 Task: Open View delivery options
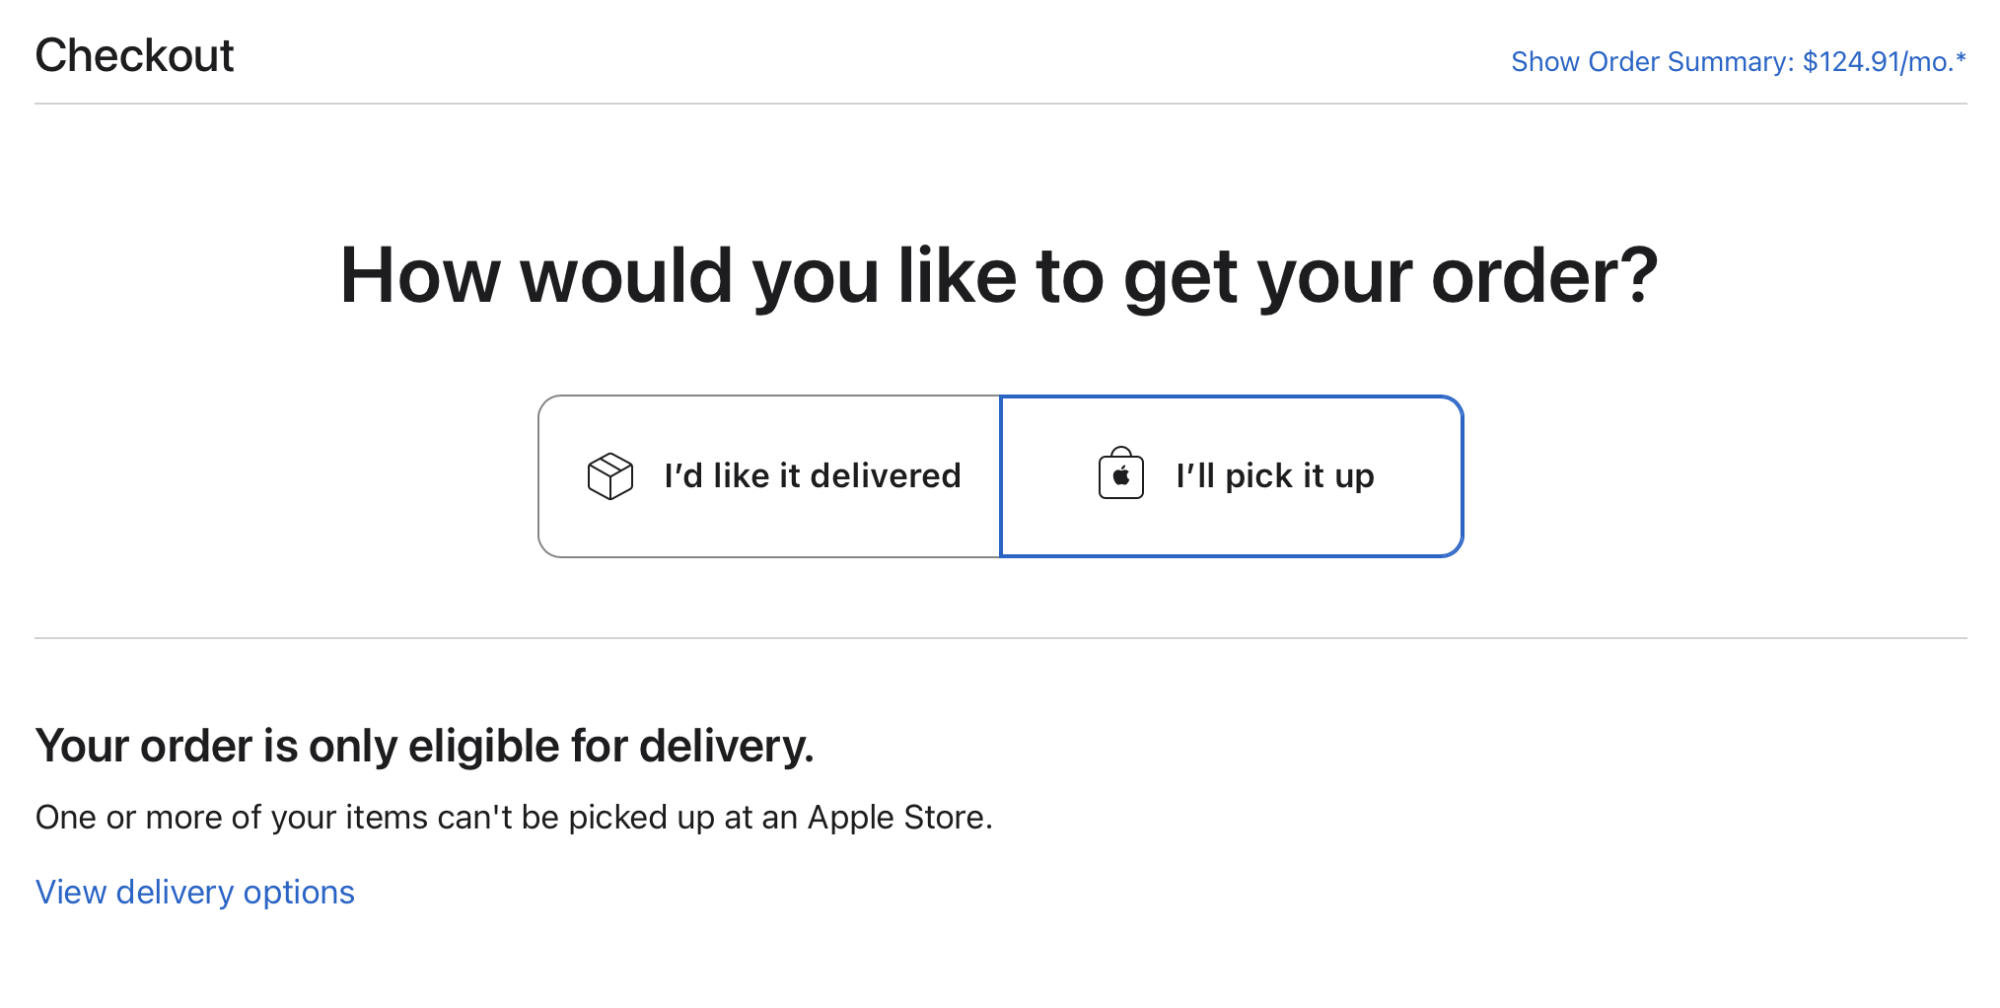pos(195,892)
